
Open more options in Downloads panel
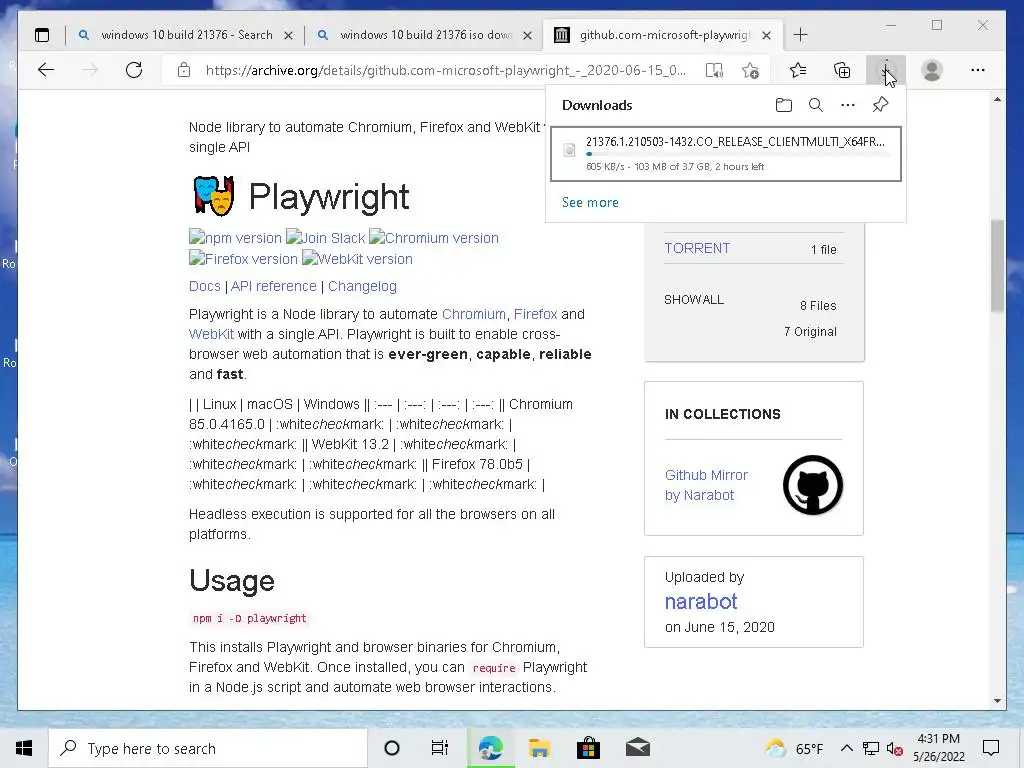[848, 105]
